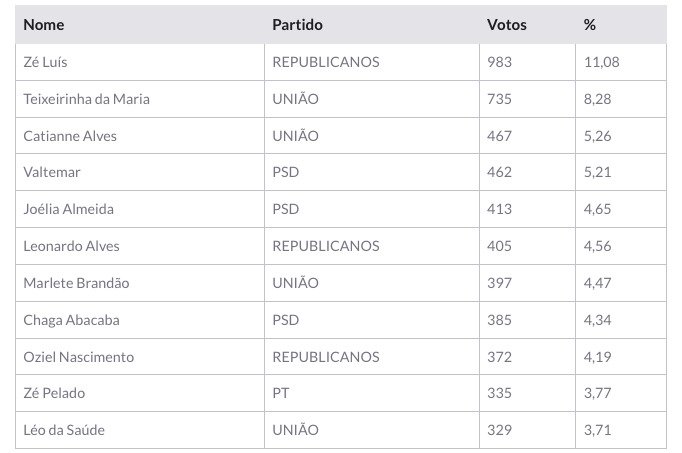Select the 735 votes cell
The image size is (682, 453).
click(499, 99)
